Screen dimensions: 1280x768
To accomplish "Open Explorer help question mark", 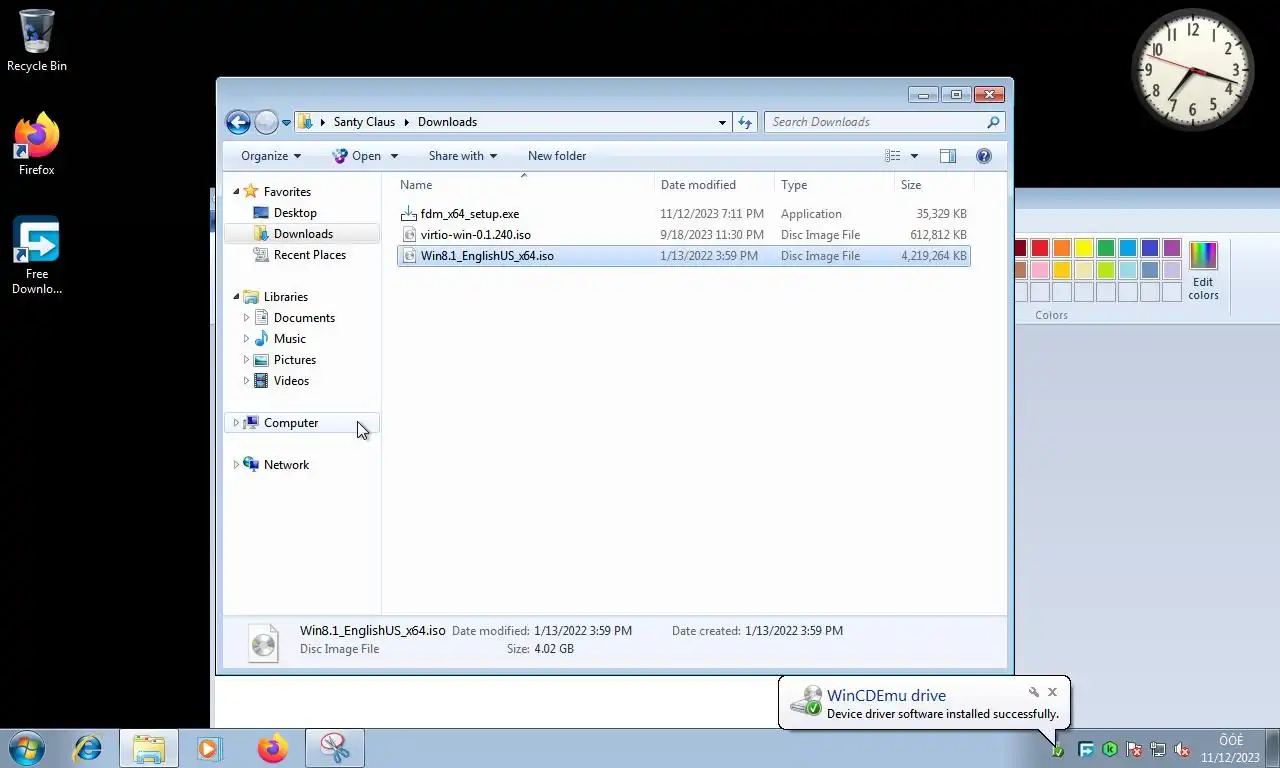I will point(983,156).
